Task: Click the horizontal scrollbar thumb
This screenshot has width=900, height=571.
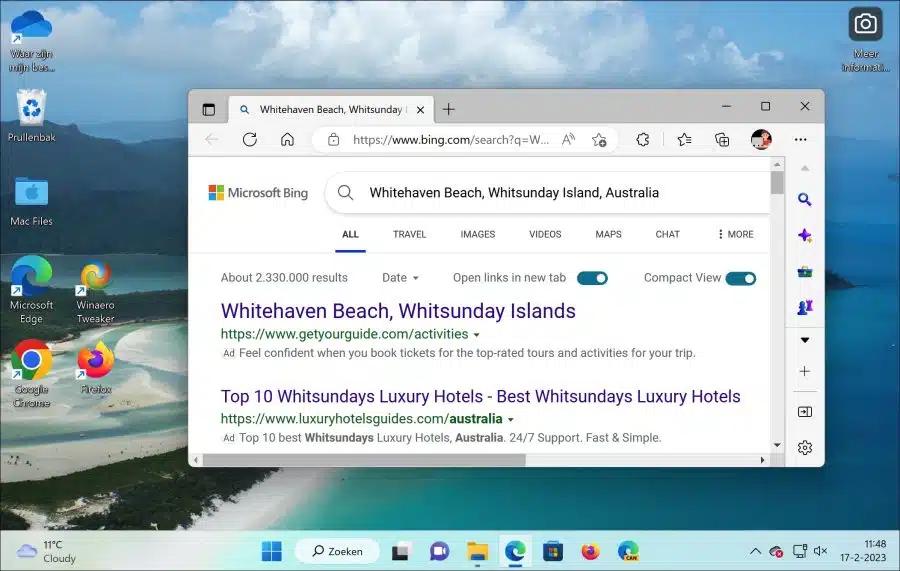Action: click(x=364, y=460)
